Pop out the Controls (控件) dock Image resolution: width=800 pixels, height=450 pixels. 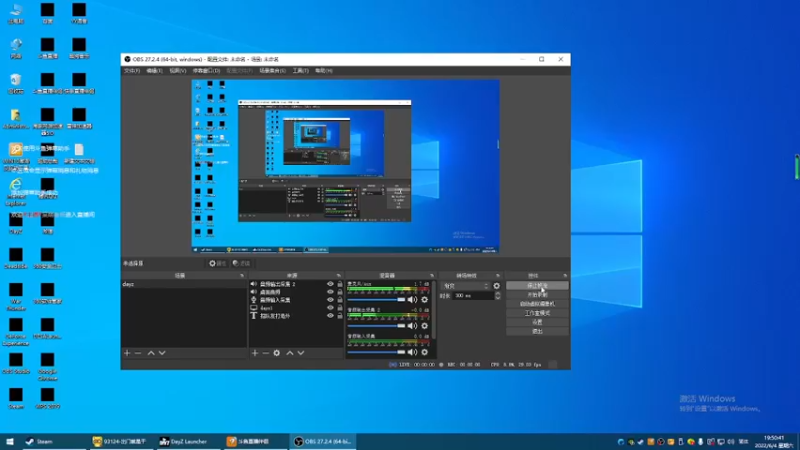coord(565,276)
